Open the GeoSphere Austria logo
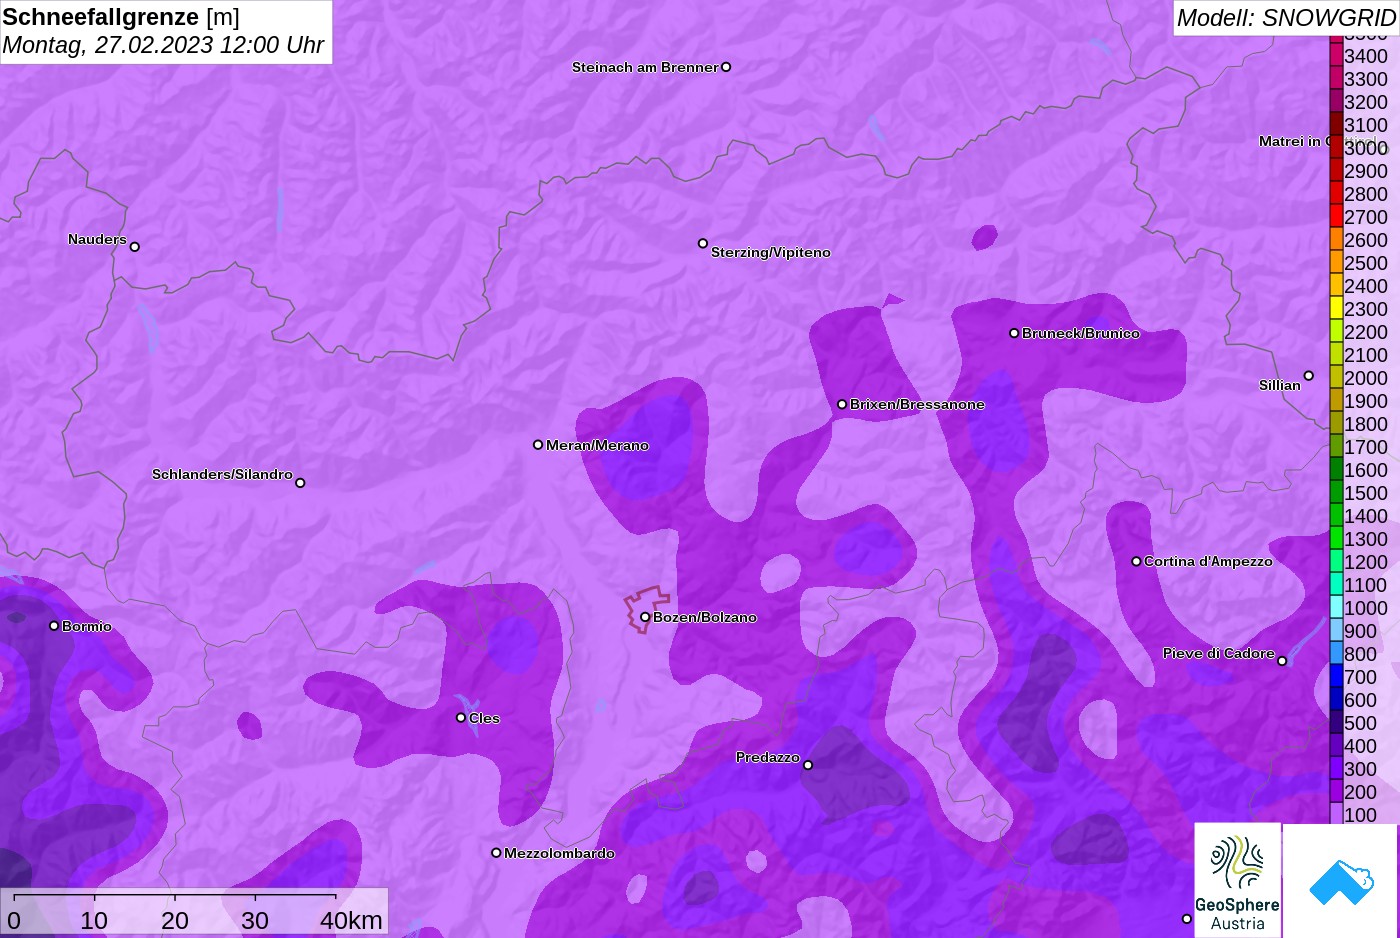1400x938 pixels. [x=1238, y=880]
